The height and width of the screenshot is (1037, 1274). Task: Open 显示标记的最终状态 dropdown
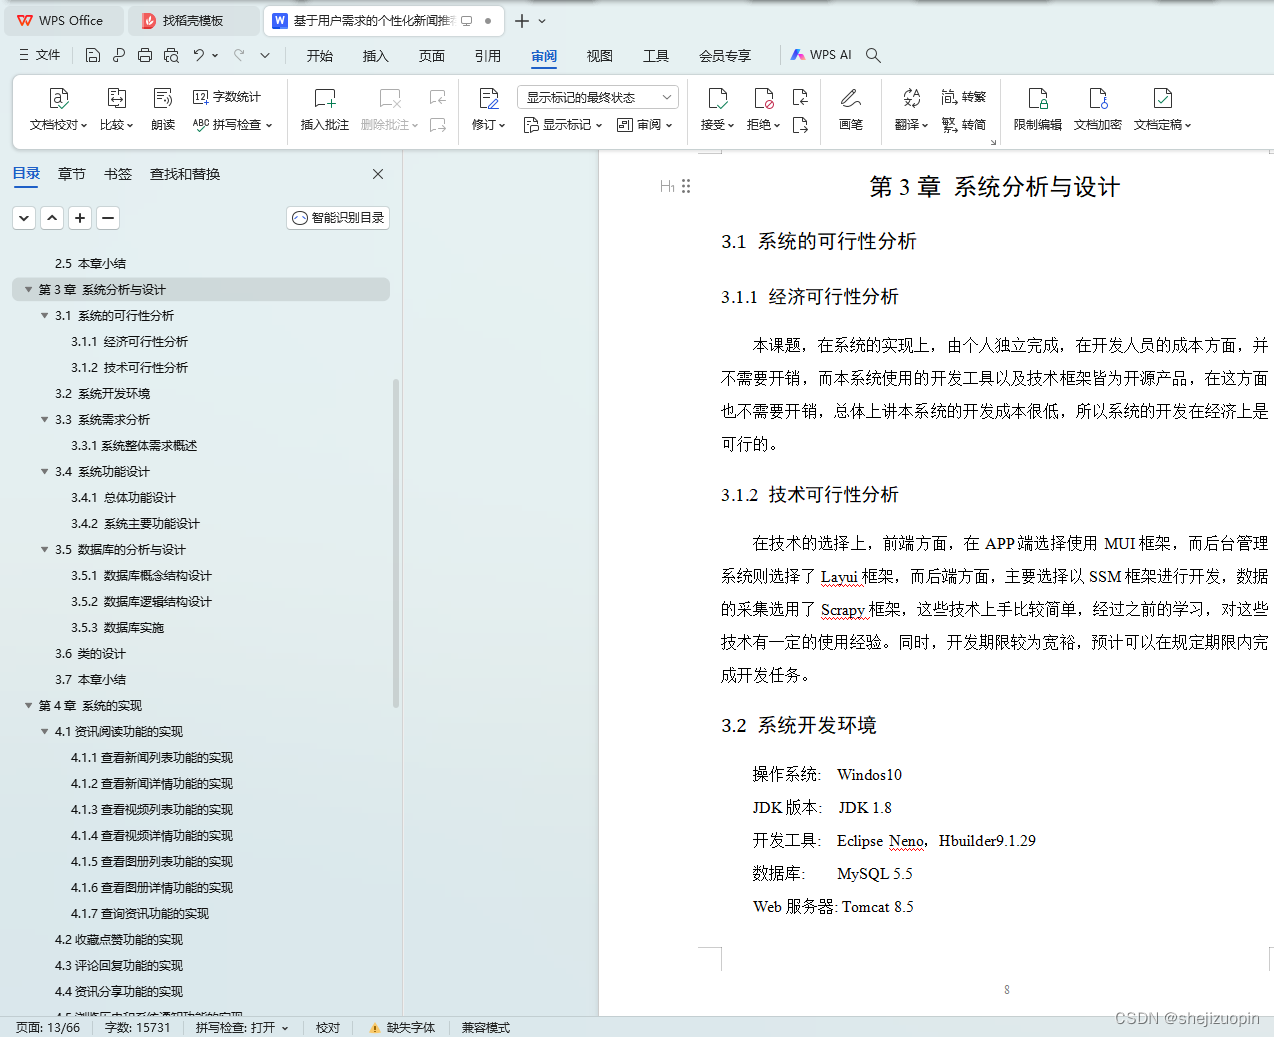pos(598,97)
